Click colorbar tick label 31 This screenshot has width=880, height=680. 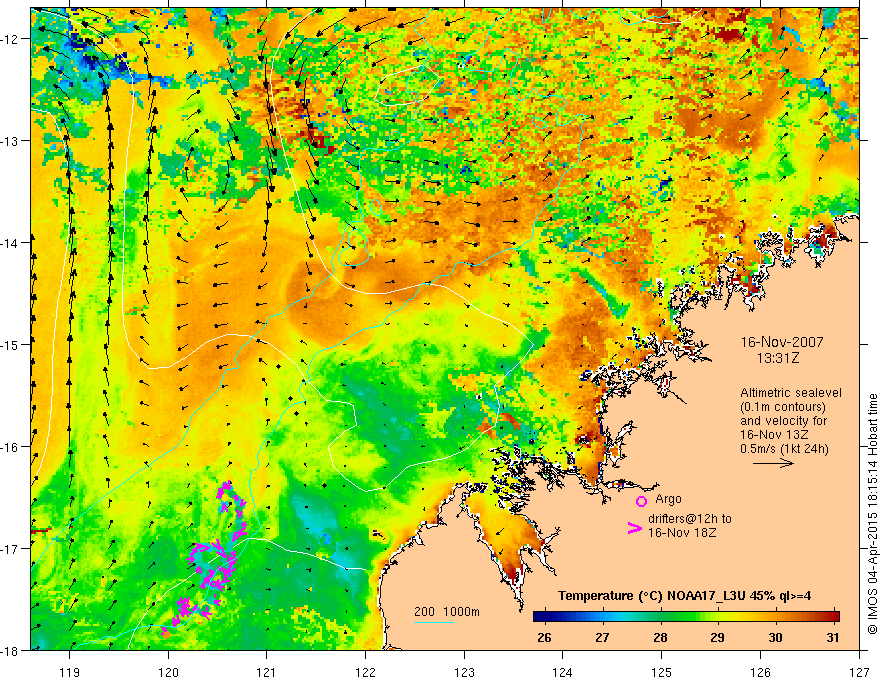coord(833,637)
